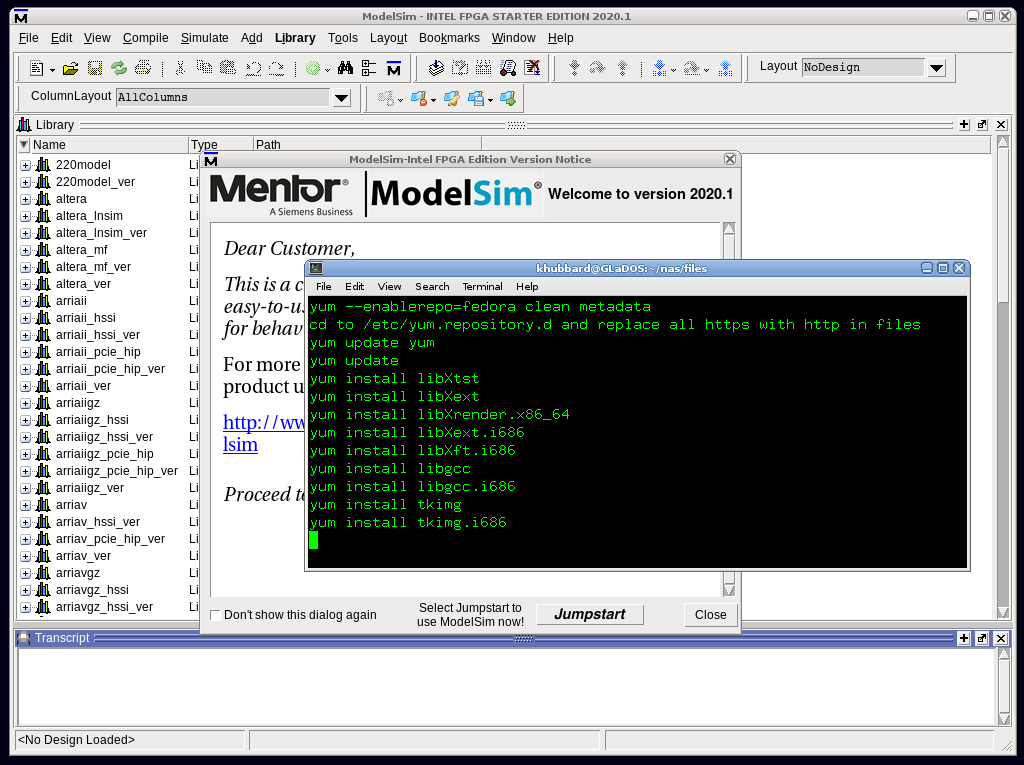Click the Find binoculars icon
The image size is (1024, 765).
(345, 68)
